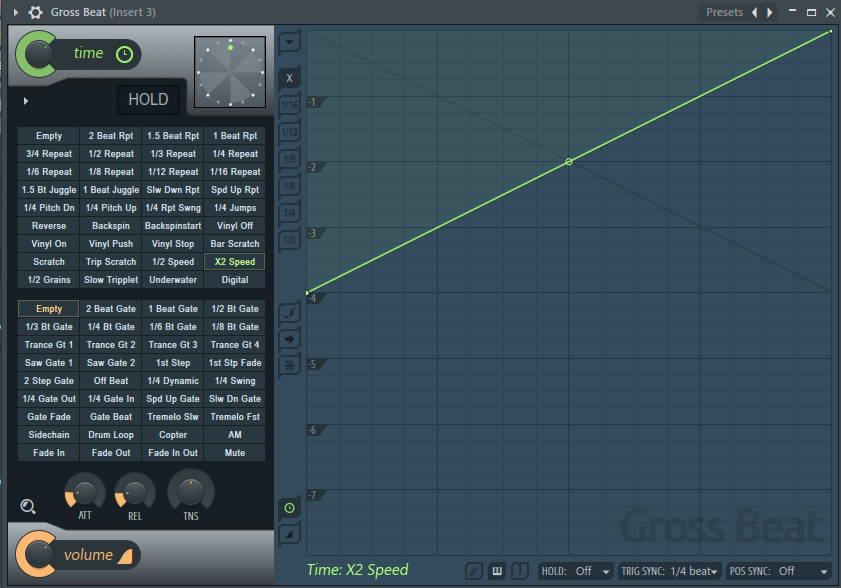Select the 1/6 snap setting
Viewport: 841px width, 588px height.
pos(289,186)
